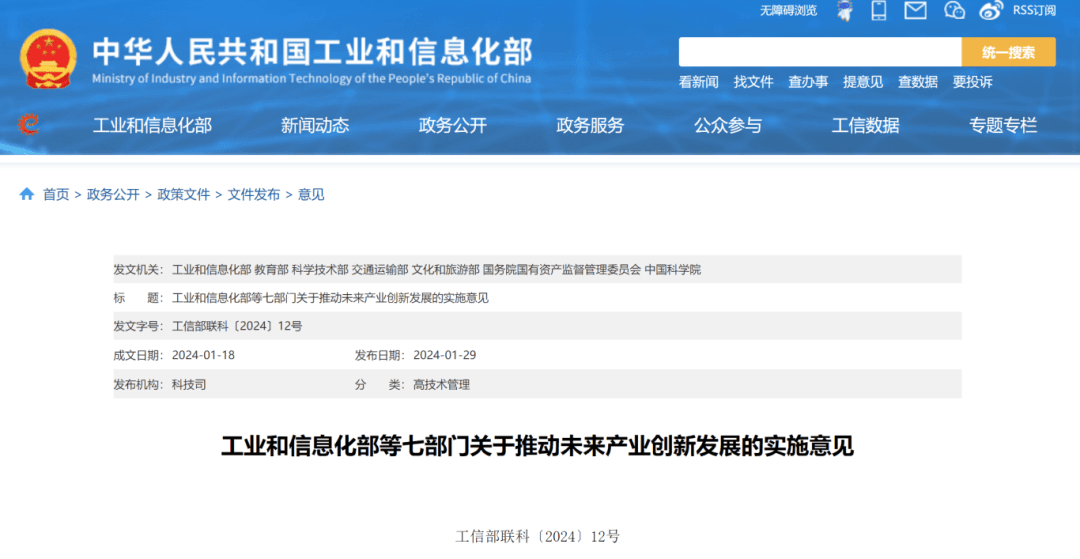Viewport: 1080px width, 559px height.
Task: Click the 分类 value 高技术管理
Action: click(442, 385)
